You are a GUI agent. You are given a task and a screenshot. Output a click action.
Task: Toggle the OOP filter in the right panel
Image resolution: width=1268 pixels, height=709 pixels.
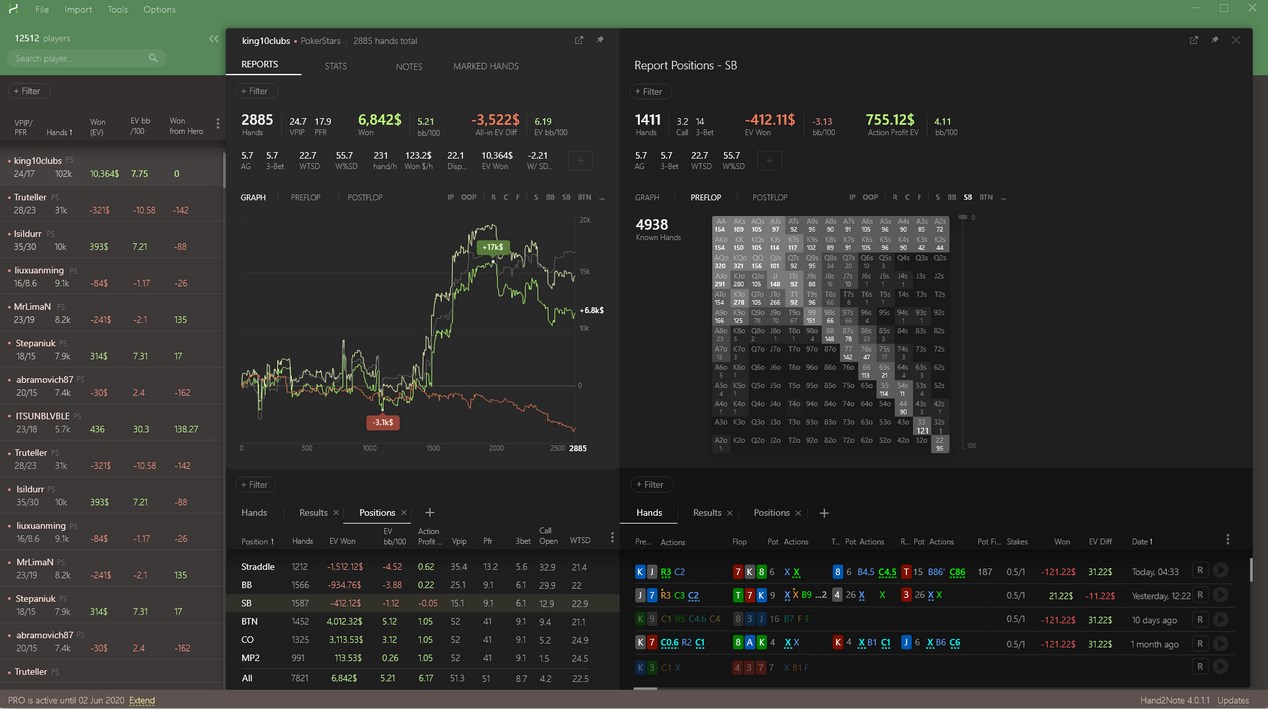point(870,198)
